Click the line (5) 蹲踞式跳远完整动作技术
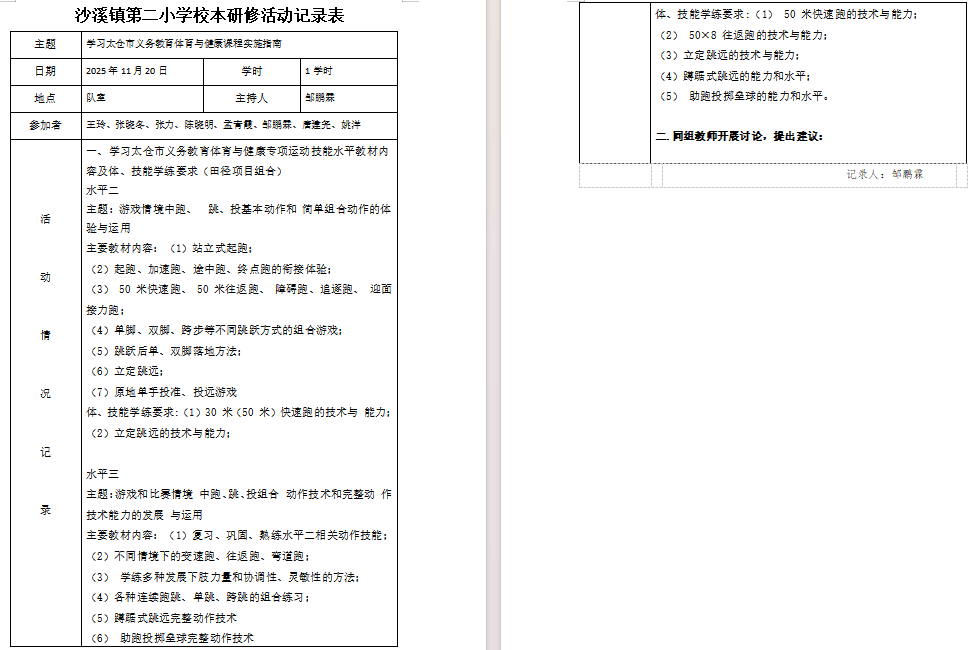 164,618
